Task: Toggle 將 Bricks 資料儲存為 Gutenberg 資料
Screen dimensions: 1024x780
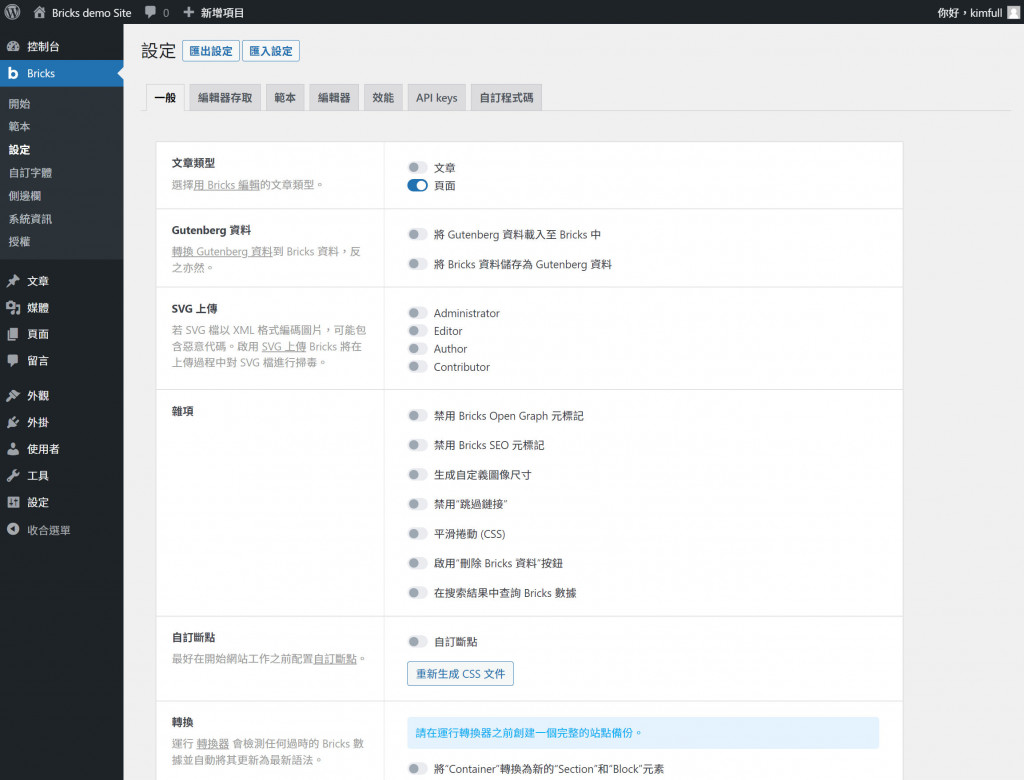Action: point(417,264)
